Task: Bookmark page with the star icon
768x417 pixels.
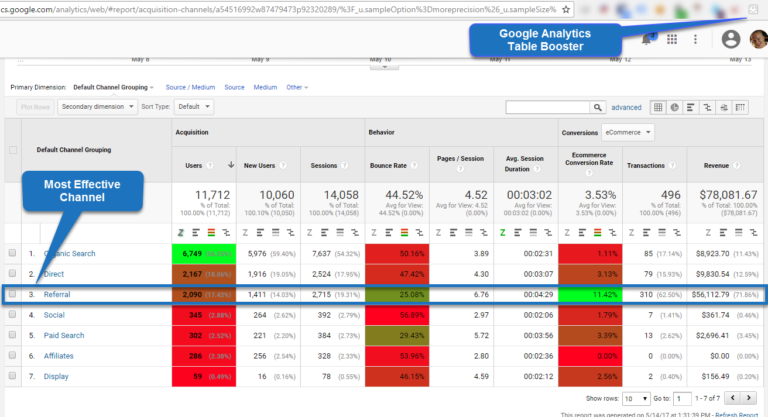Action: coord(566,9)
